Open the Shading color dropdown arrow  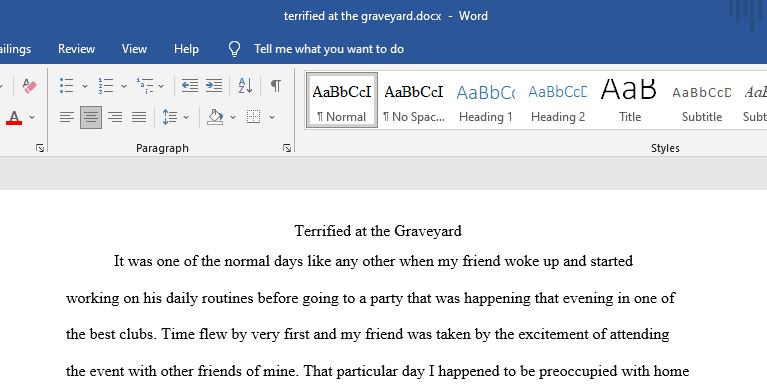click(233, 117)
